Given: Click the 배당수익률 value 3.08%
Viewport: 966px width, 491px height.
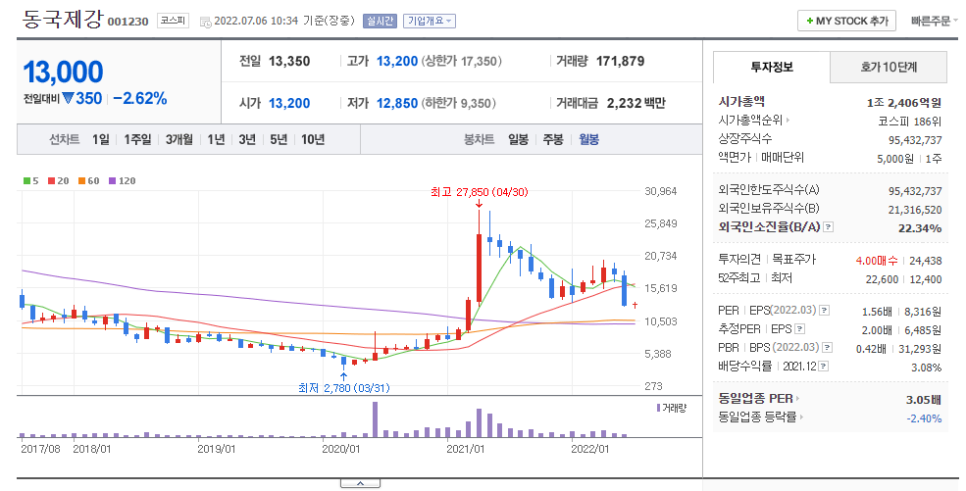Looking at the screenshot, I should (926, 367).
